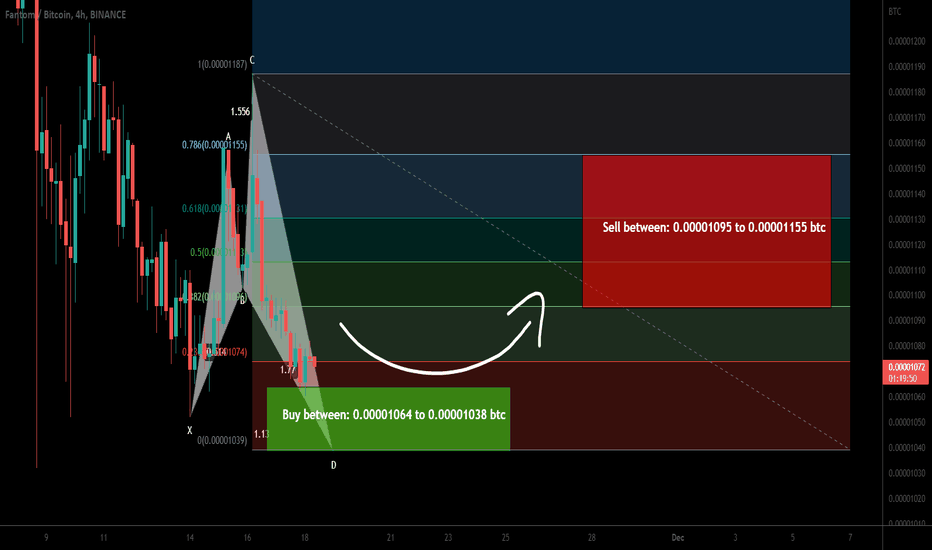932x550 pixels.
Task: Click the 0.786(0.00001155) Fibonacci level label
Action: tap(215, 144)
